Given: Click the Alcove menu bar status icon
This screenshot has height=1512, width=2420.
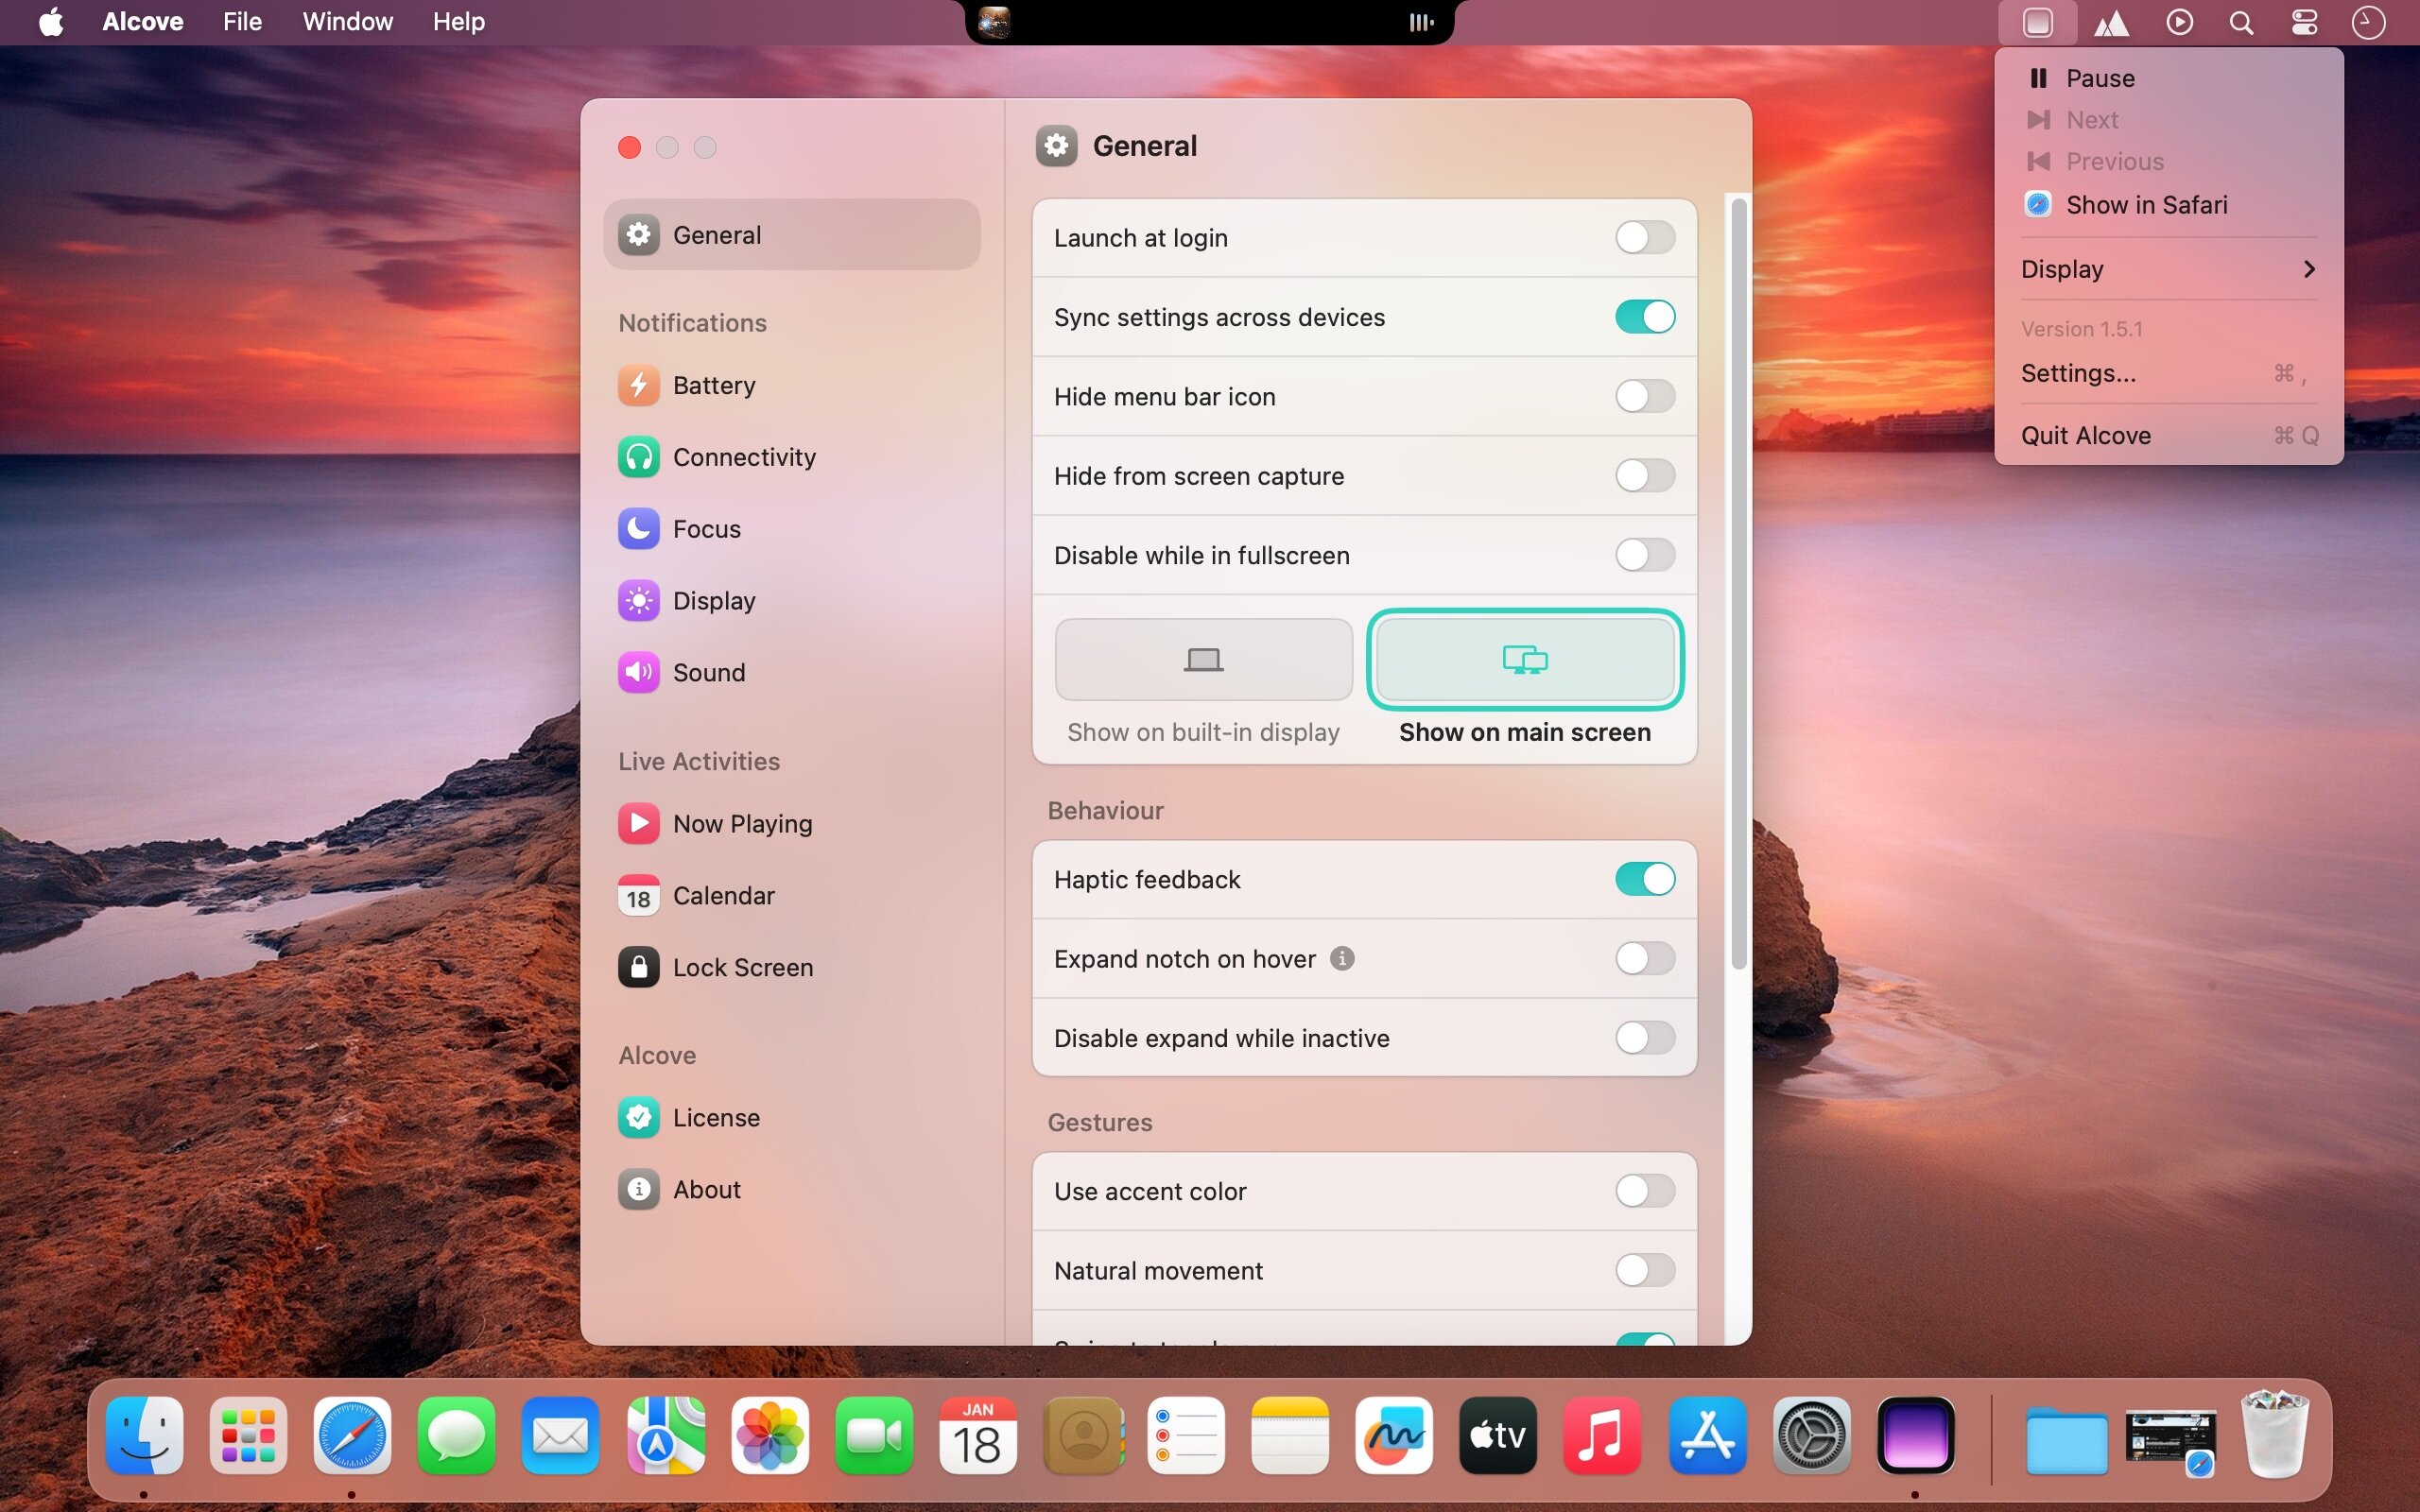Looking at the screenshot, I should [2037, 22].
